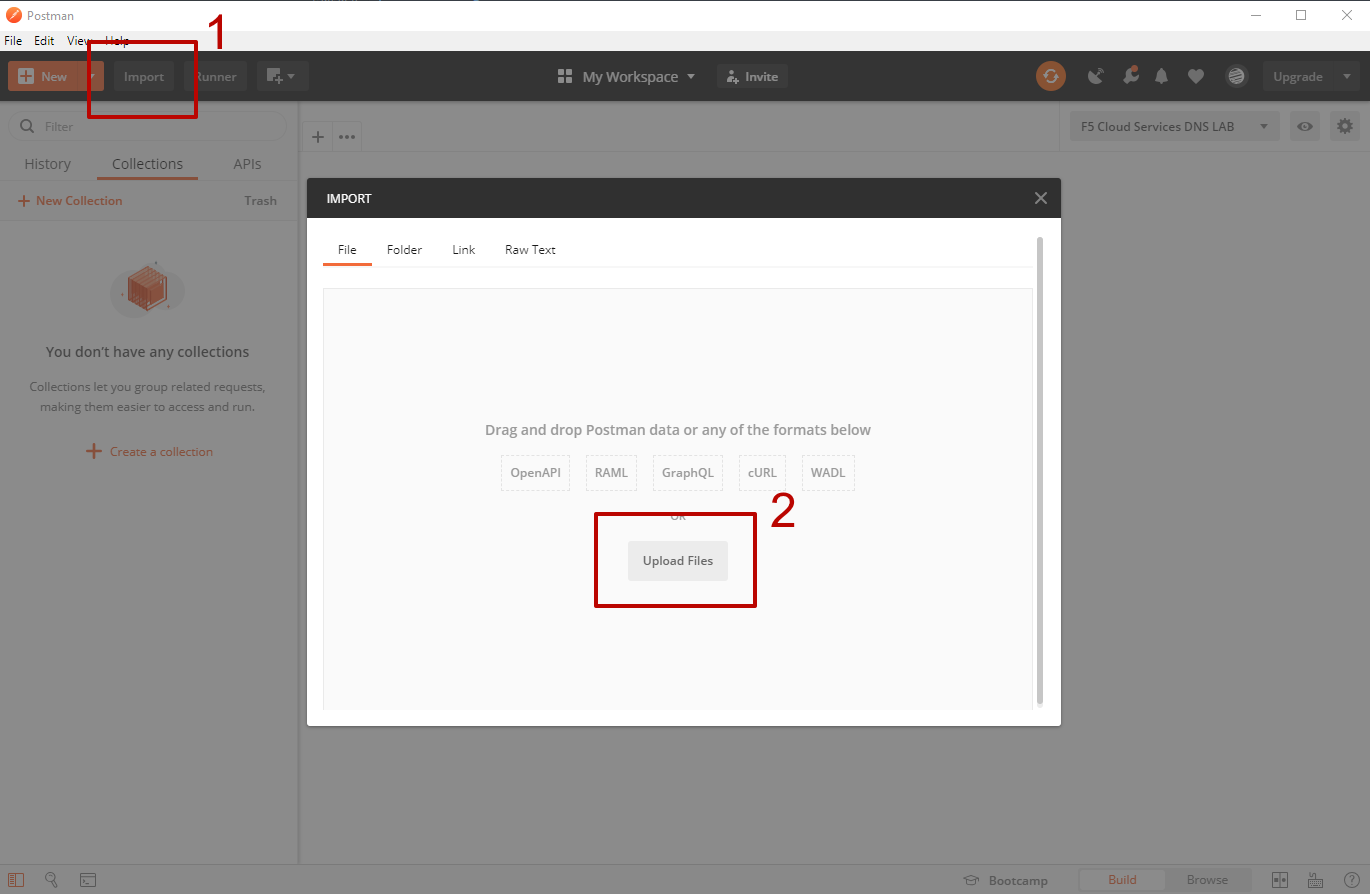
Task: Open the user avatar icon
Action: [x=1237, y=76]
